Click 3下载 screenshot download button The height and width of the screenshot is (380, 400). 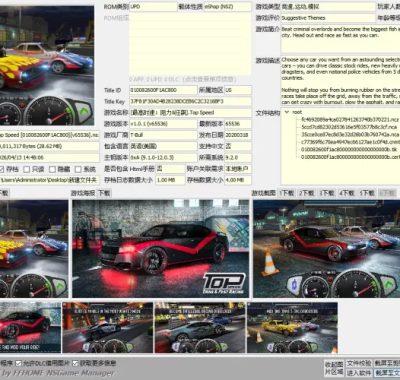pyautogui.click(x=327, y=193)
